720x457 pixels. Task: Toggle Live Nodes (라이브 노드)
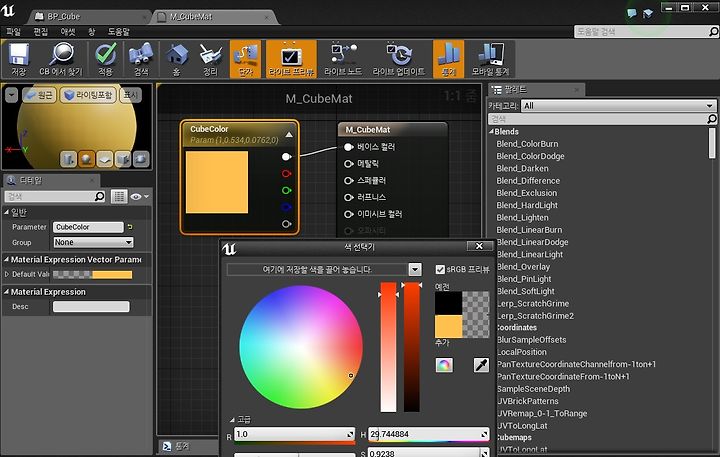[343, 59]
